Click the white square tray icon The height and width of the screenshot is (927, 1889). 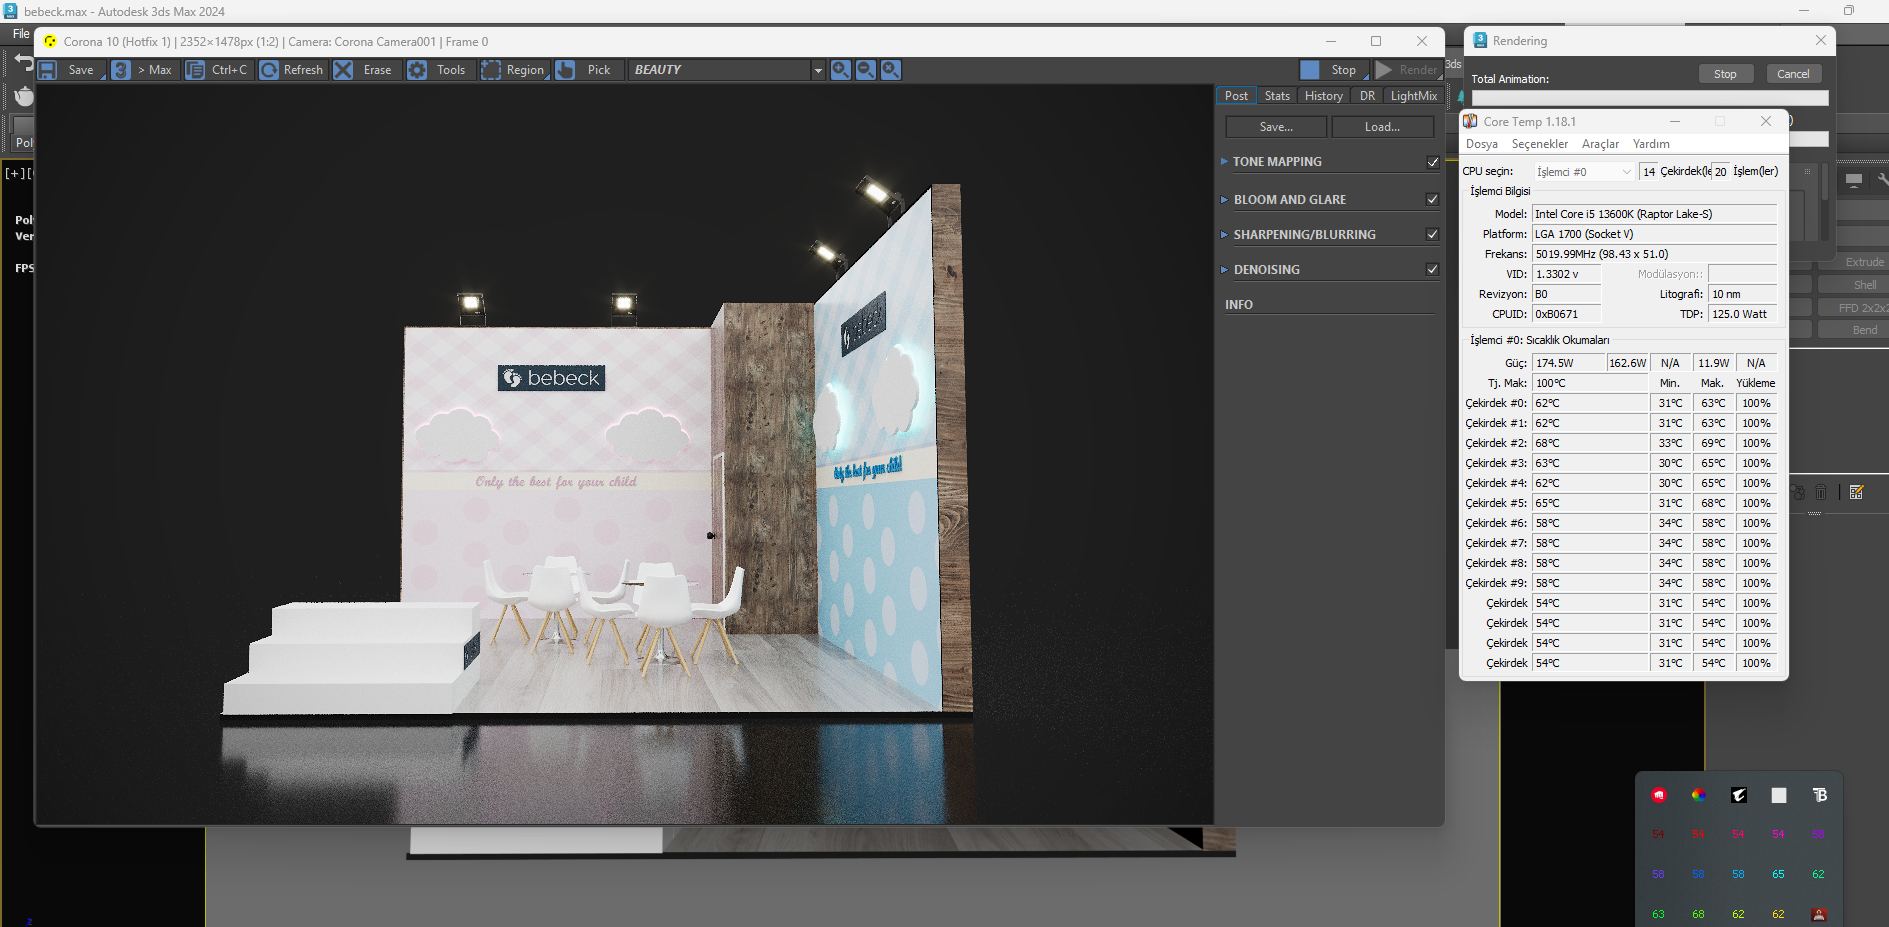1779,795
